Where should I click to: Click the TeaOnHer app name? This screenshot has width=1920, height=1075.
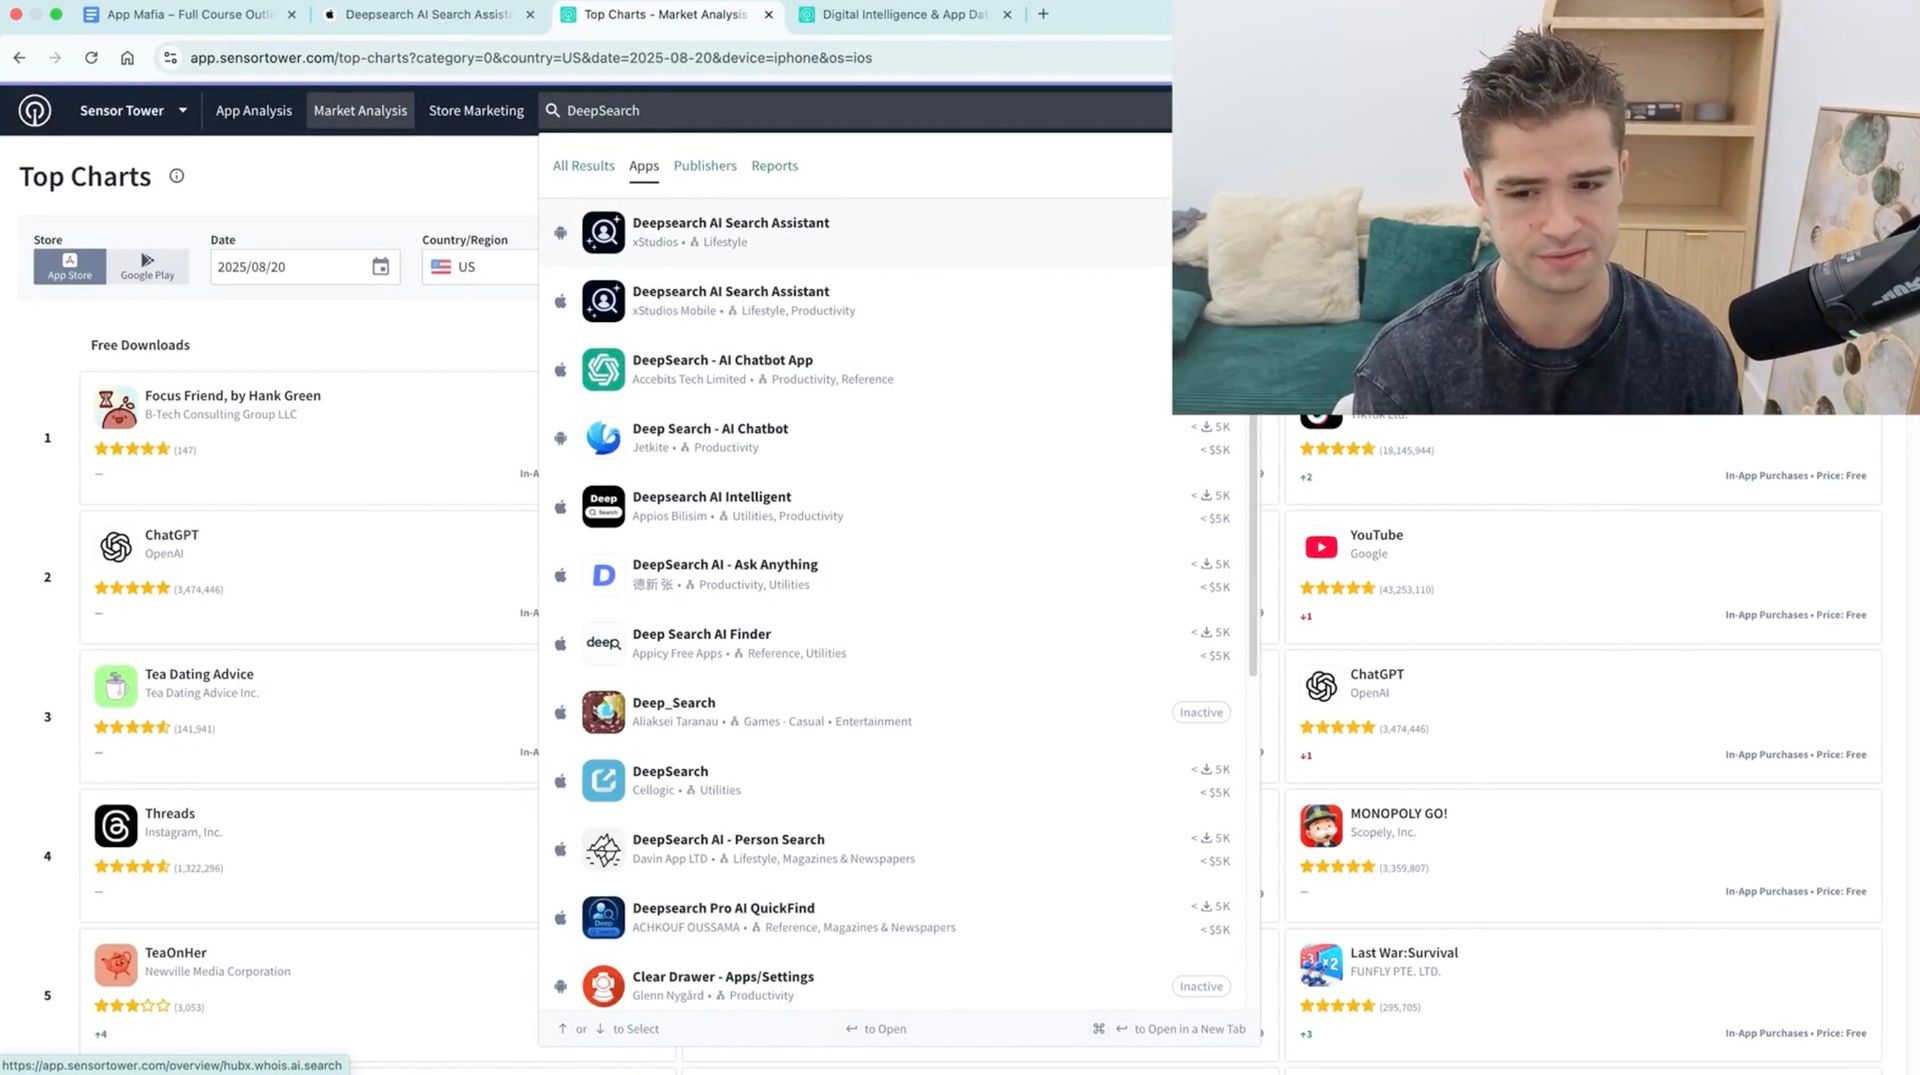point(176,953)
